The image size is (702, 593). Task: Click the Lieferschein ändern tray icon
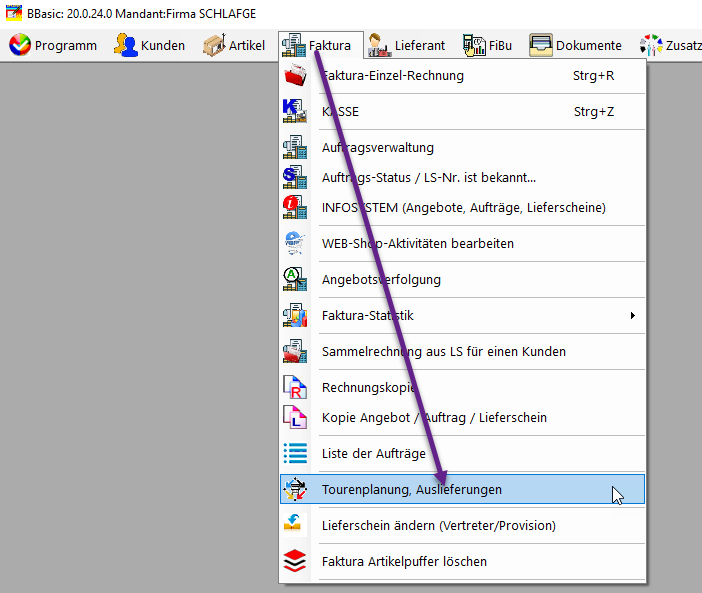(x=295, y=525)
